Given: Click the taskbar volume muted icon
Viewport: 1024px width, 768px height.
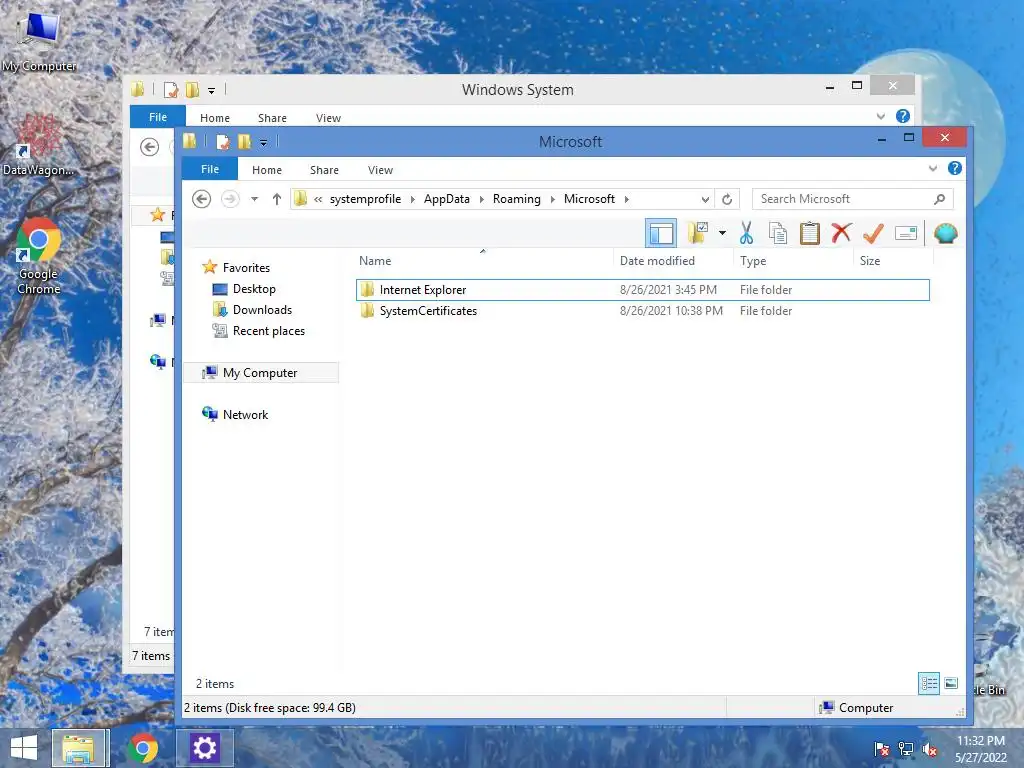Looking at the screenshot, I should point(929,748).
